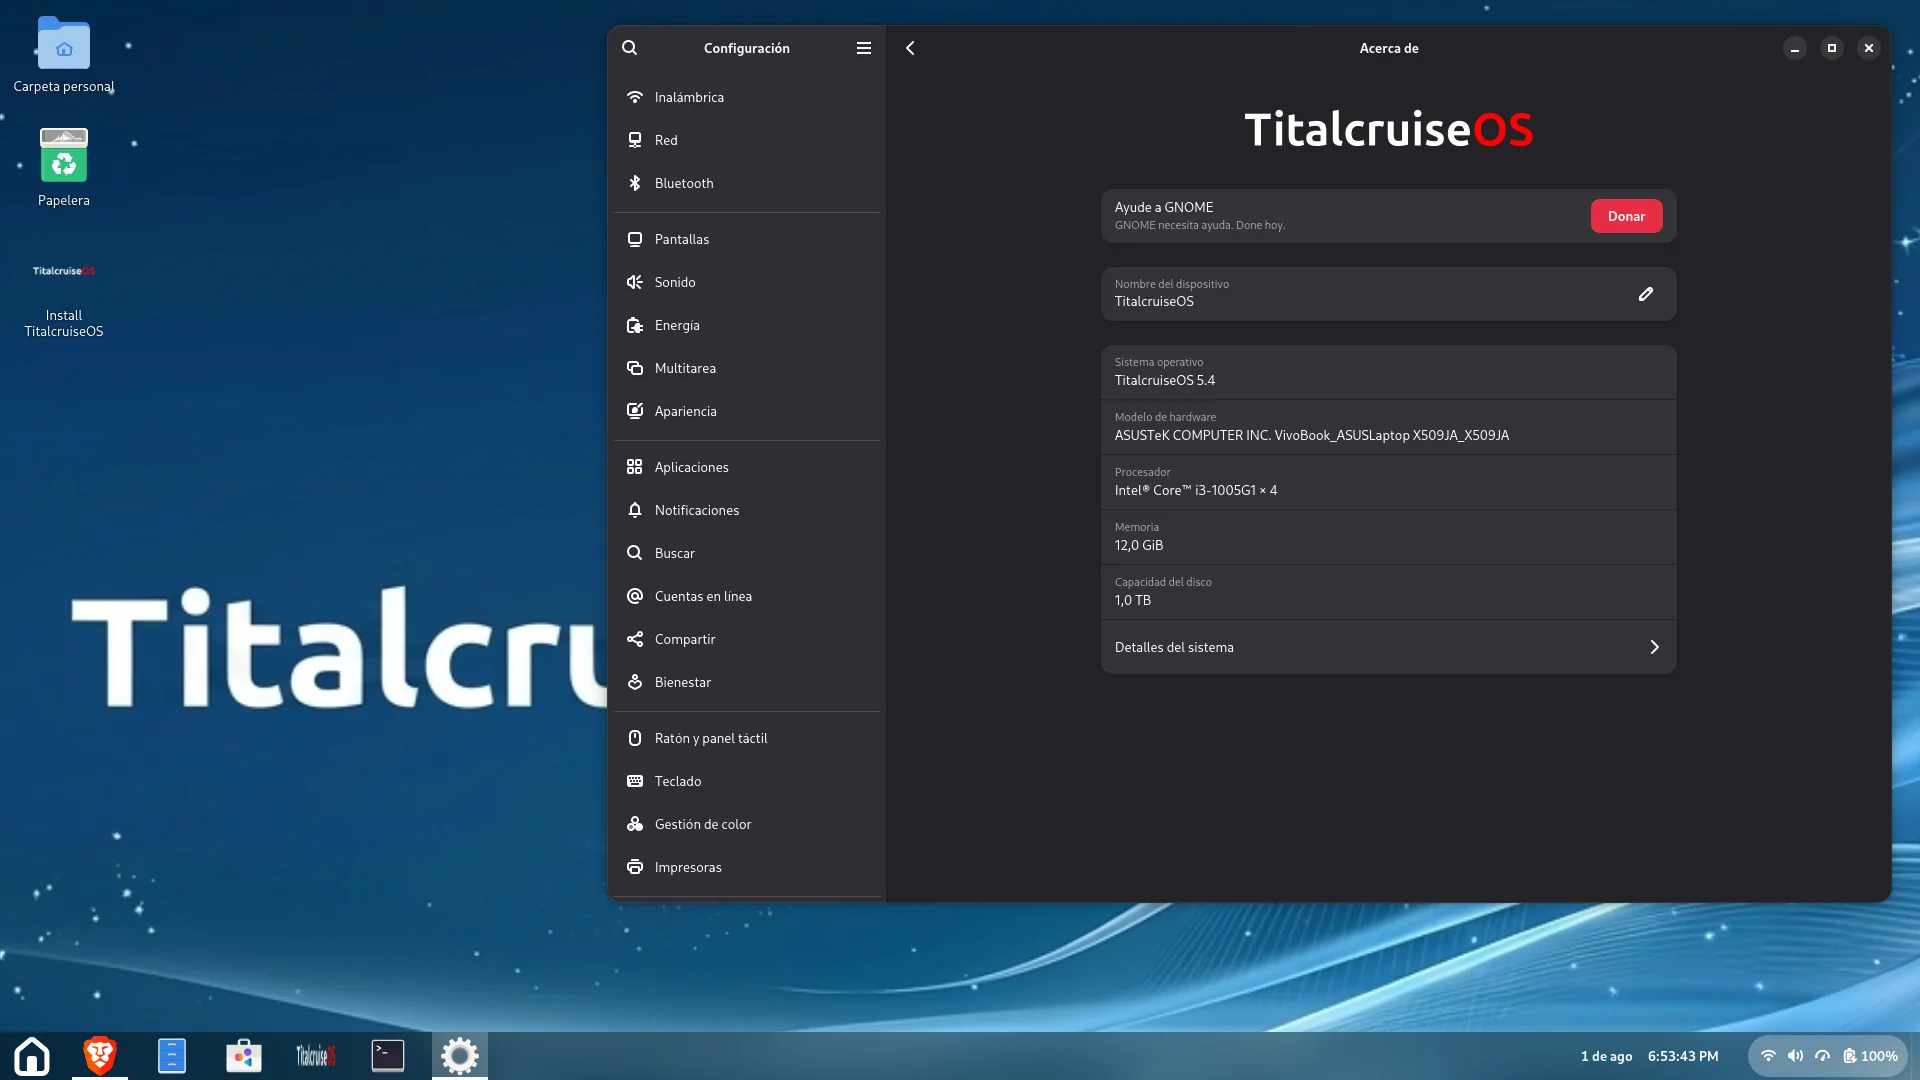Click the 12,0 GiB memory value
The image size is (1920, 1080).
(x=1139, y=545)
